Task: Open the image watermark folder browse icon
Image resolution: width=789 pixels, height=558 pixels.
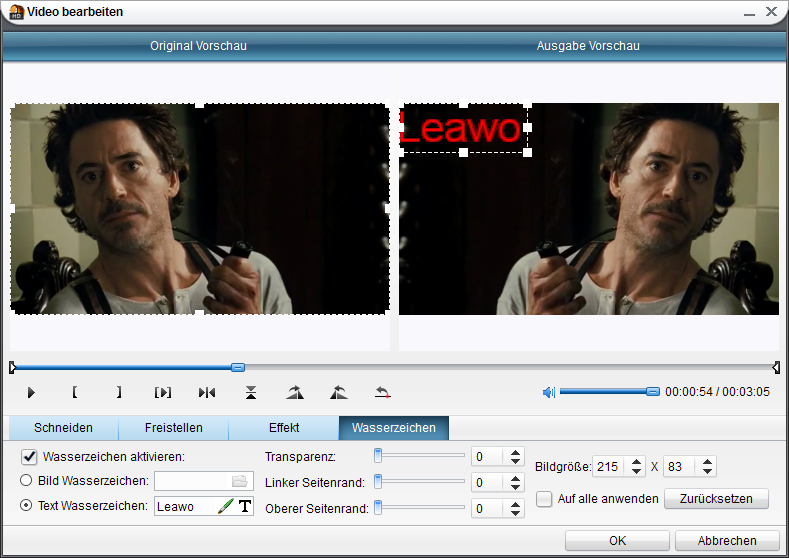Action: 239,481
